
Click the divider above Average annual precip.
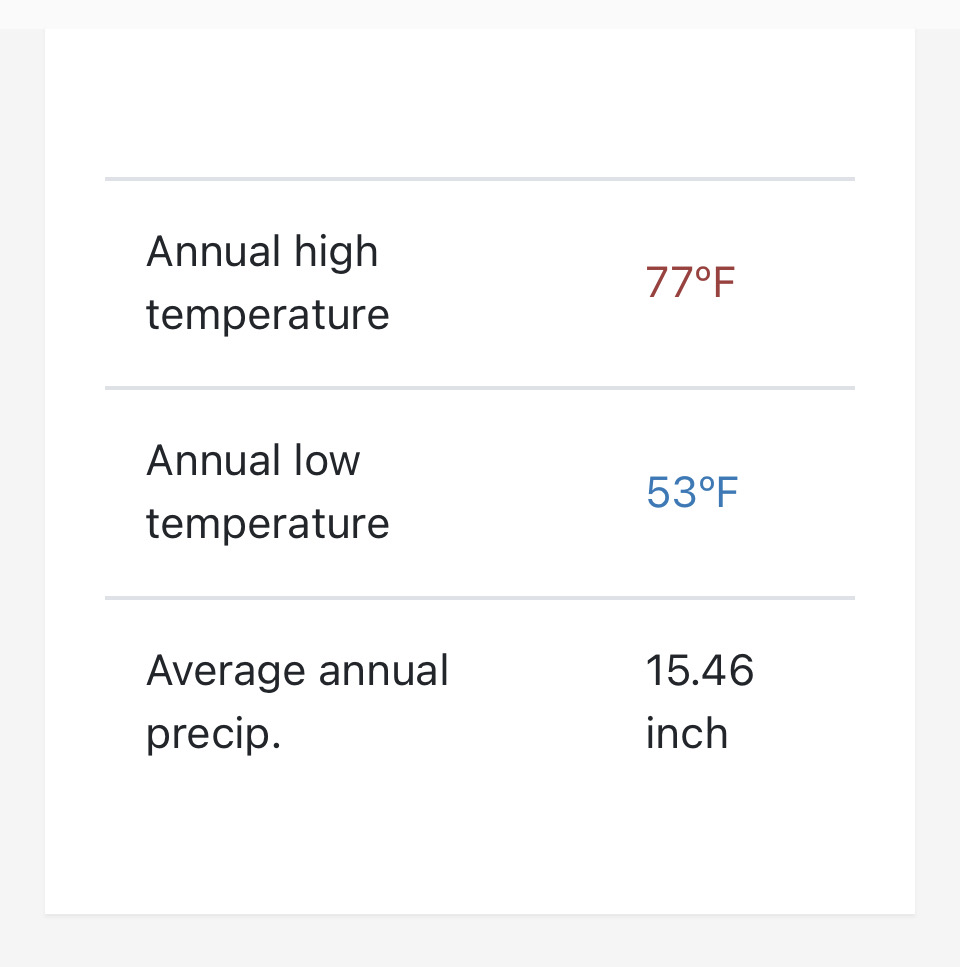click(480, 598)
